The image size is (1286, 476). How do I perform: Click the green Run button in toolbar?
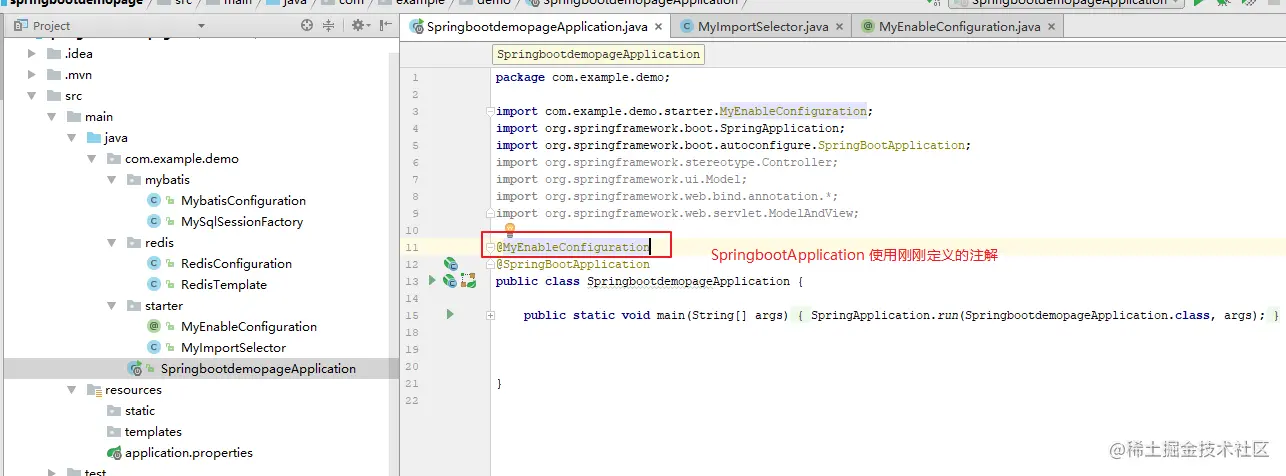click(x=1199, y=3)
